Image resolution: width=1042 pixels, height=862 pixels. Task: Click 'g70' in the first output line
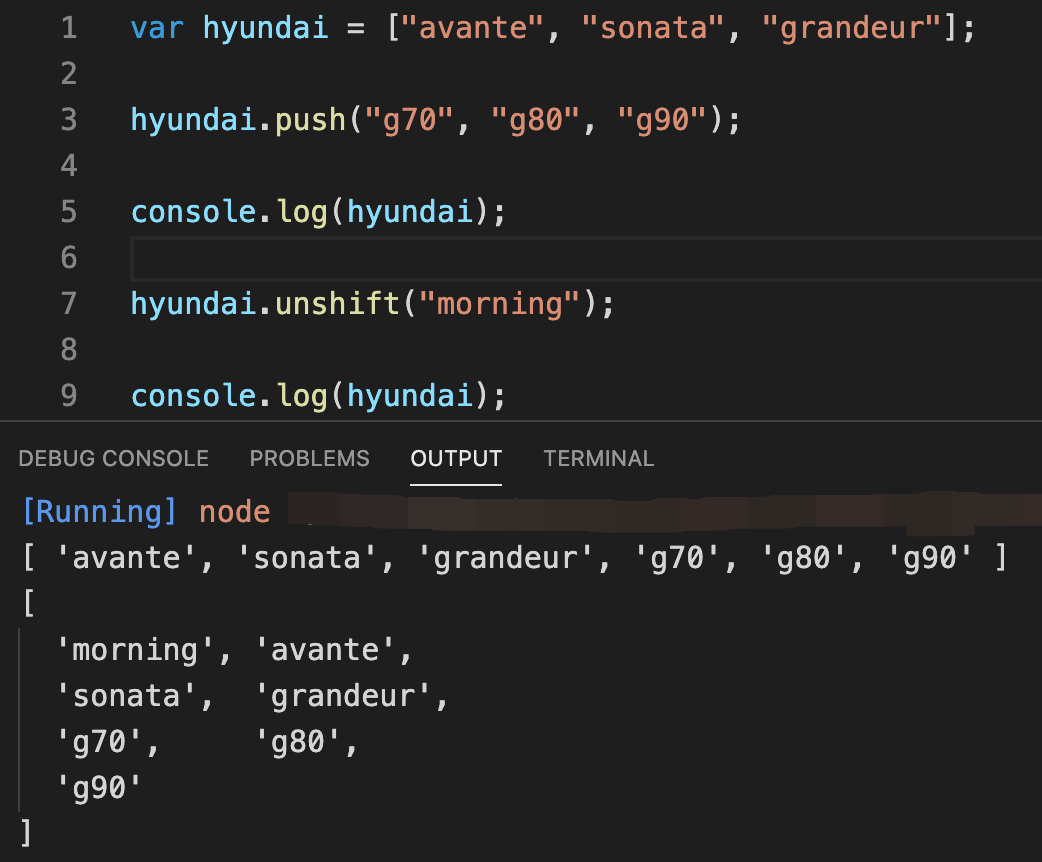click(677, 558)
